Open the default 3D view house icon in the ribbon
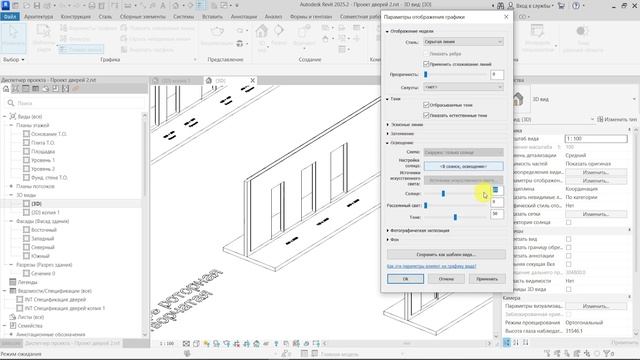The image size is (640, 360). coord(261,31)
